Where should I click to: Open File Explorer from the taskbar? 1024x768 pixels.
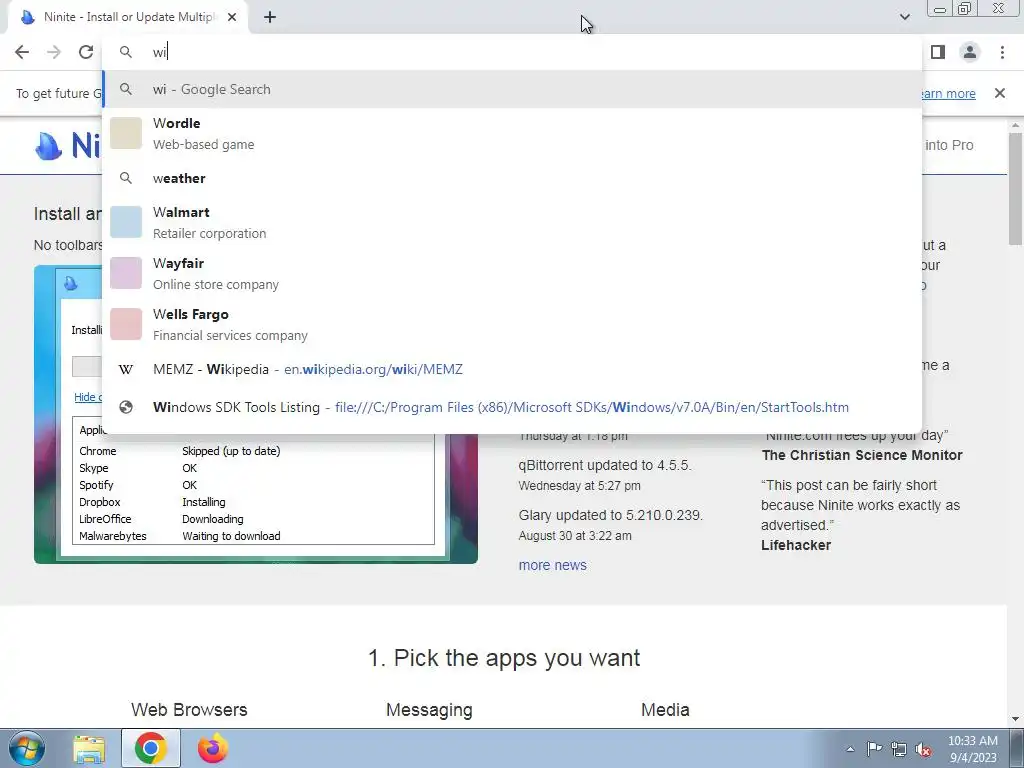[89, 748]
